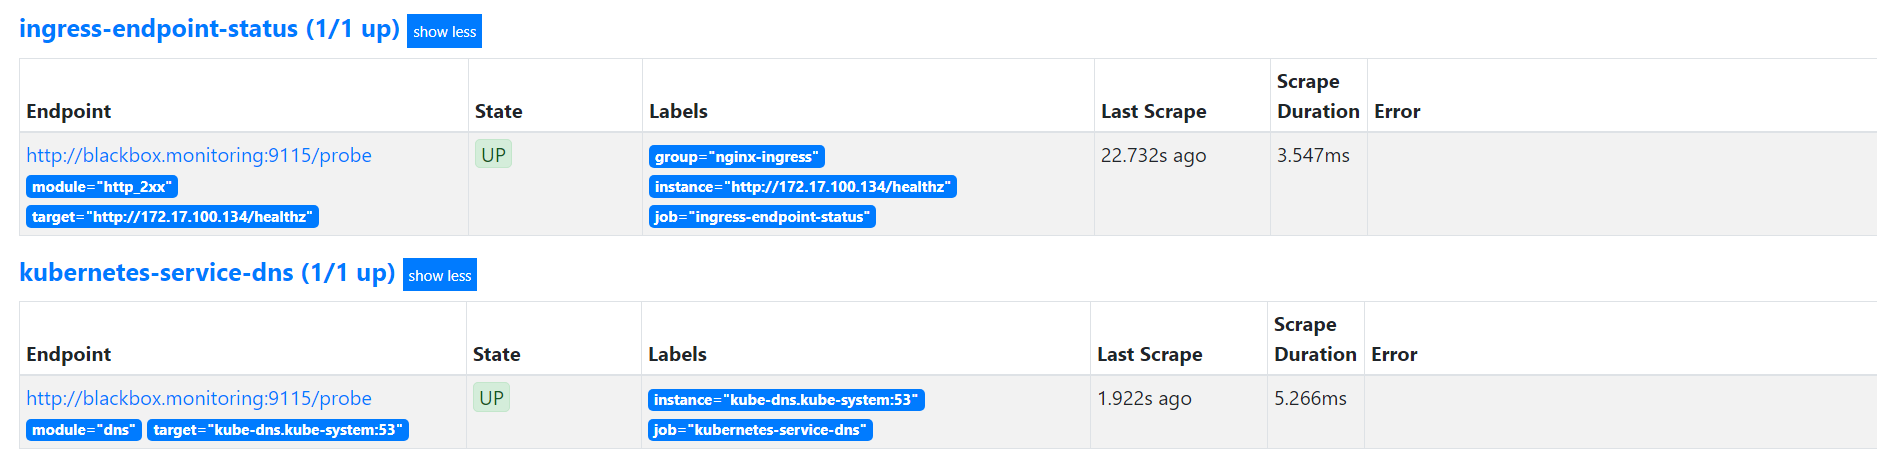Click the Labels column header in ingress-endpoint-status table

coord(678,111)
